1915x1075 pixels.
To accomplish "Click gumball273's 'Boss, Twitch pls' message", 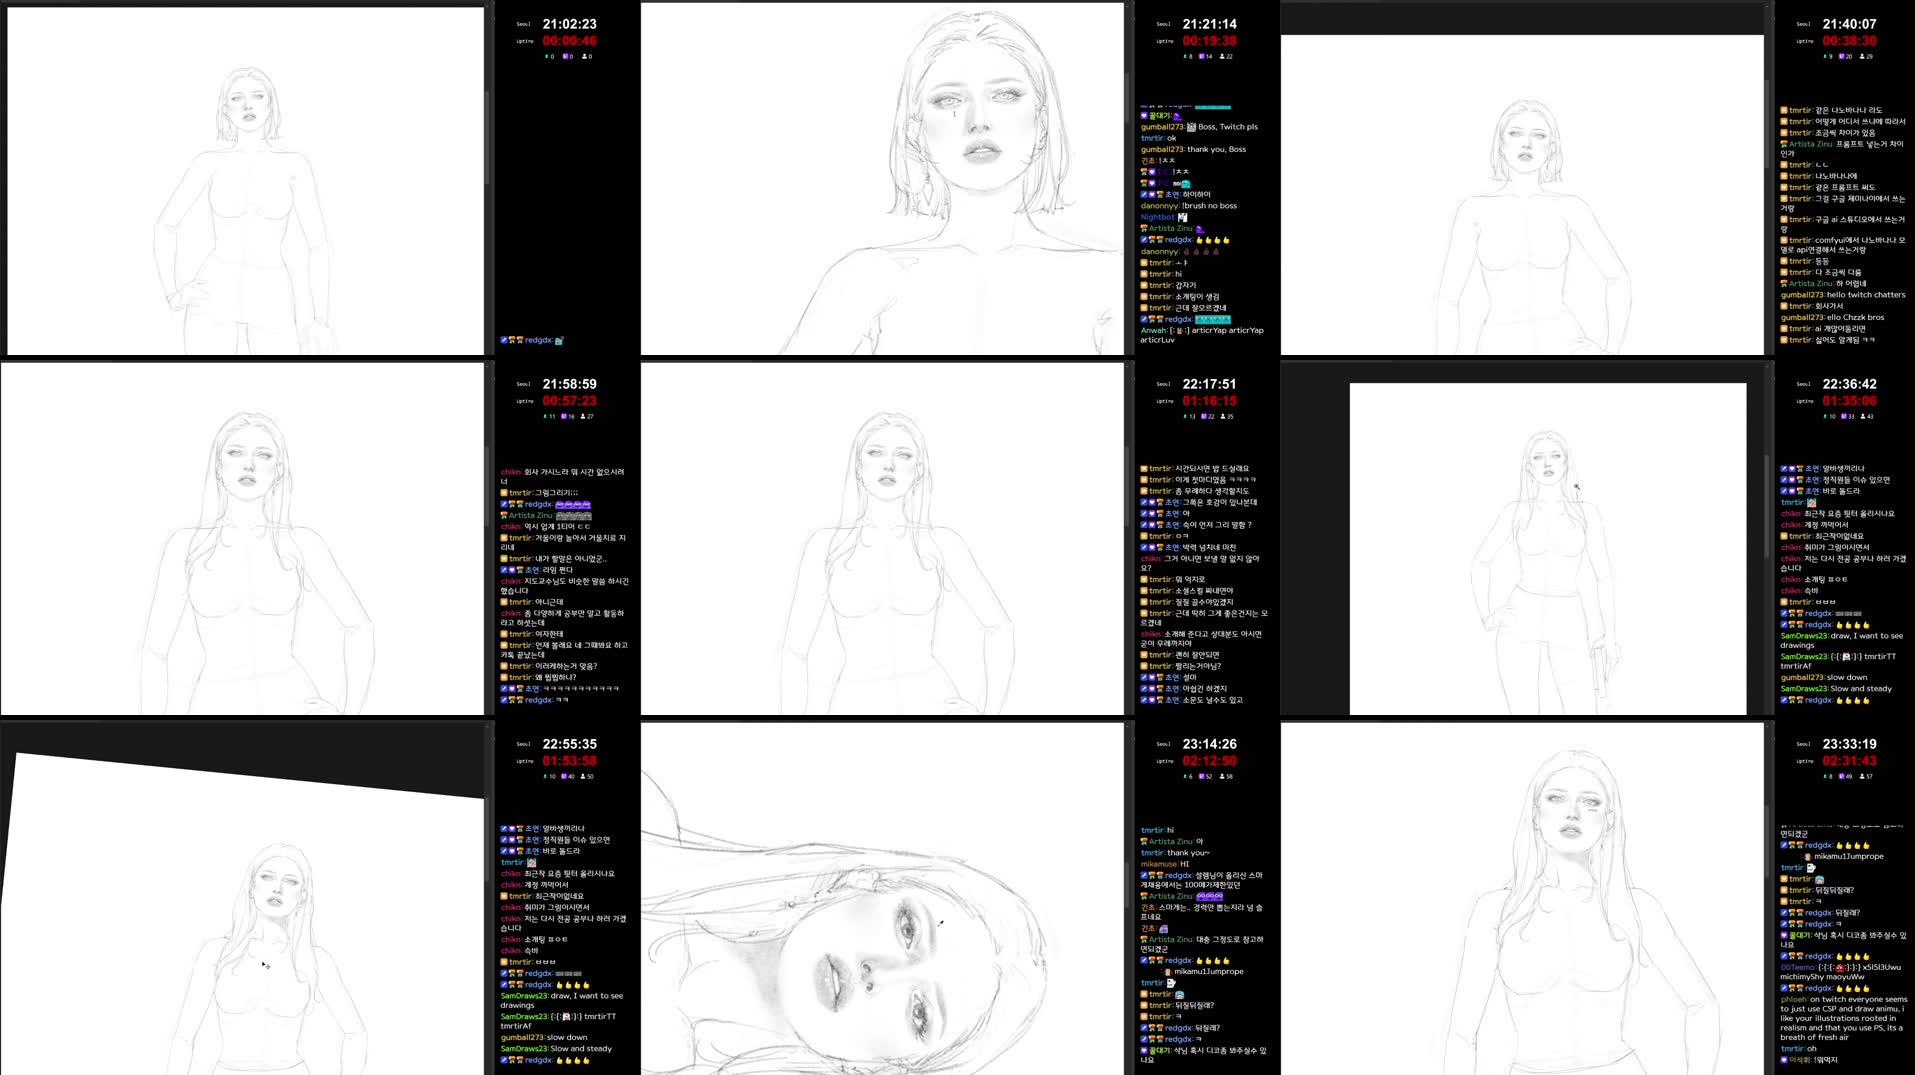I will [1199, 127].
